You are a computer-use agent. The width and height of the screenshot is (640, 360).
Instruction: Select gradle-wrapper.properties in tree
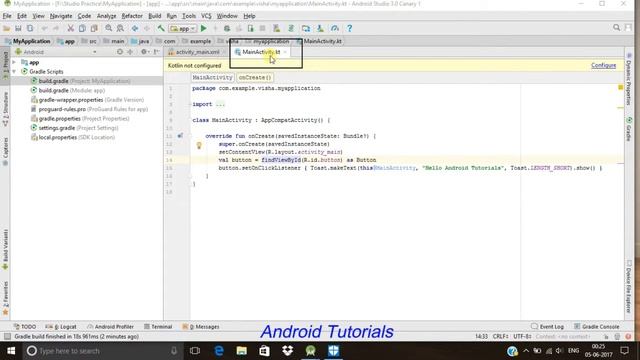(x=87, y=100)
